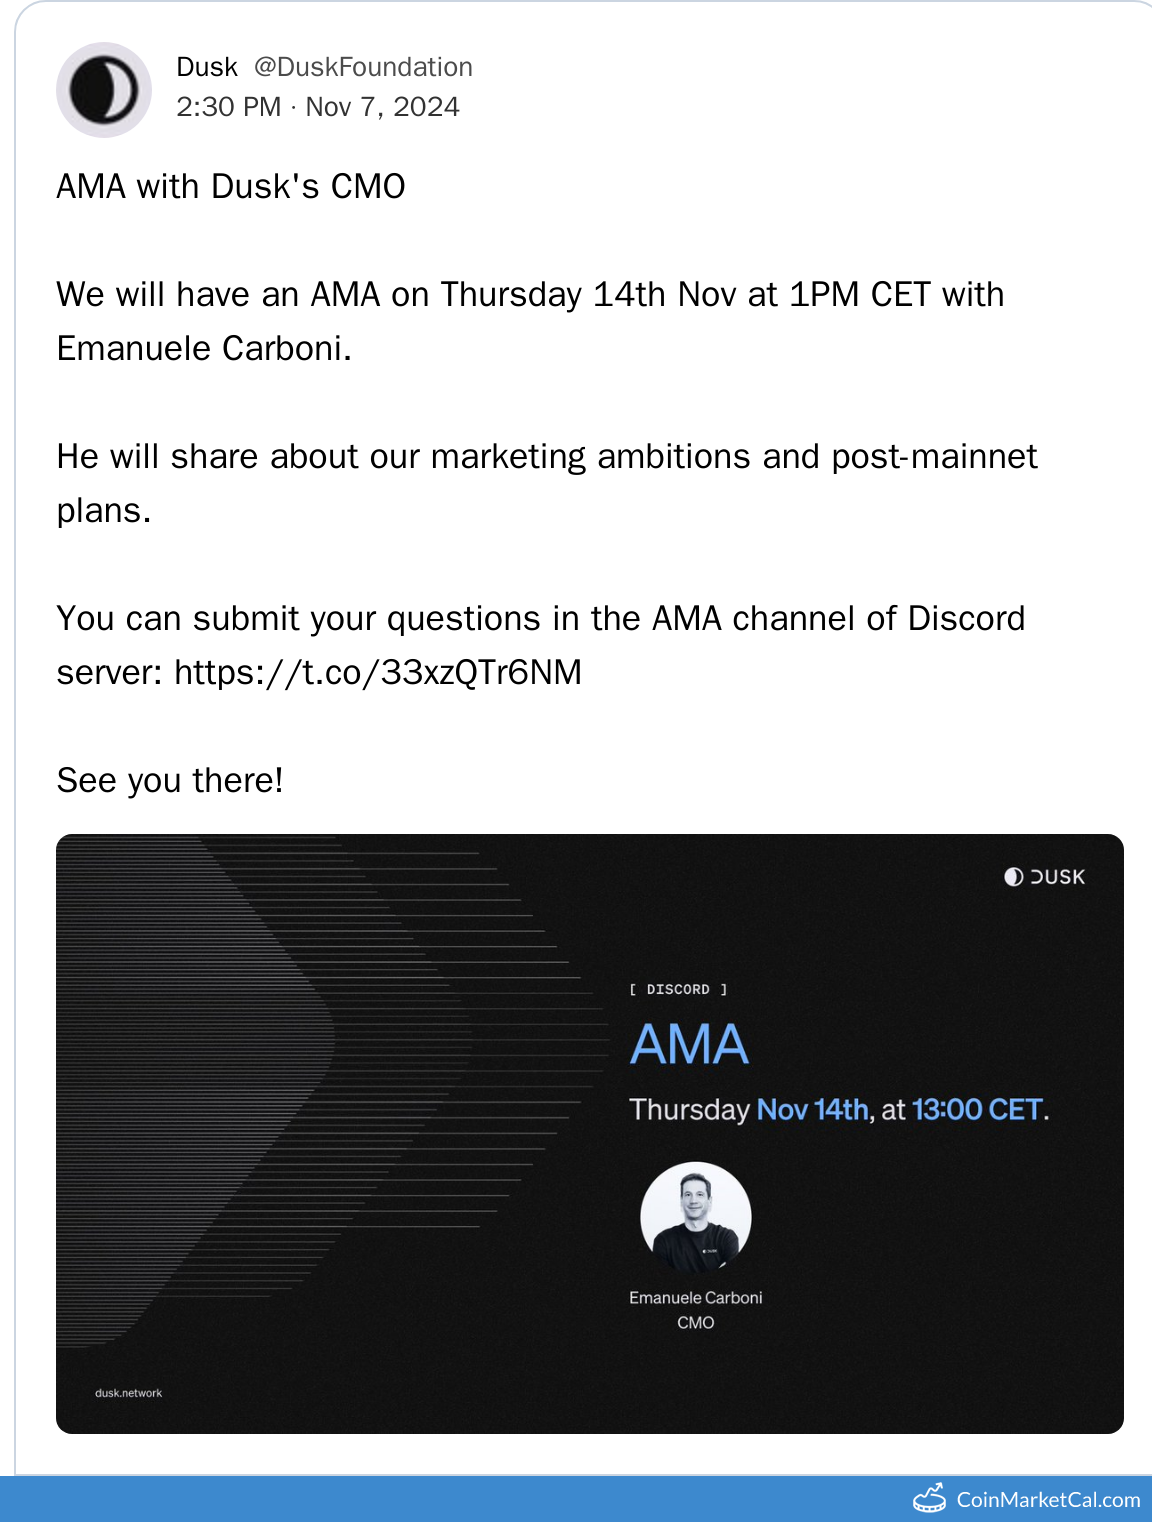The image size is (1152, 1522).
Task: Click the dusk.network text in banner
Action: click(x=128, y=1393)
